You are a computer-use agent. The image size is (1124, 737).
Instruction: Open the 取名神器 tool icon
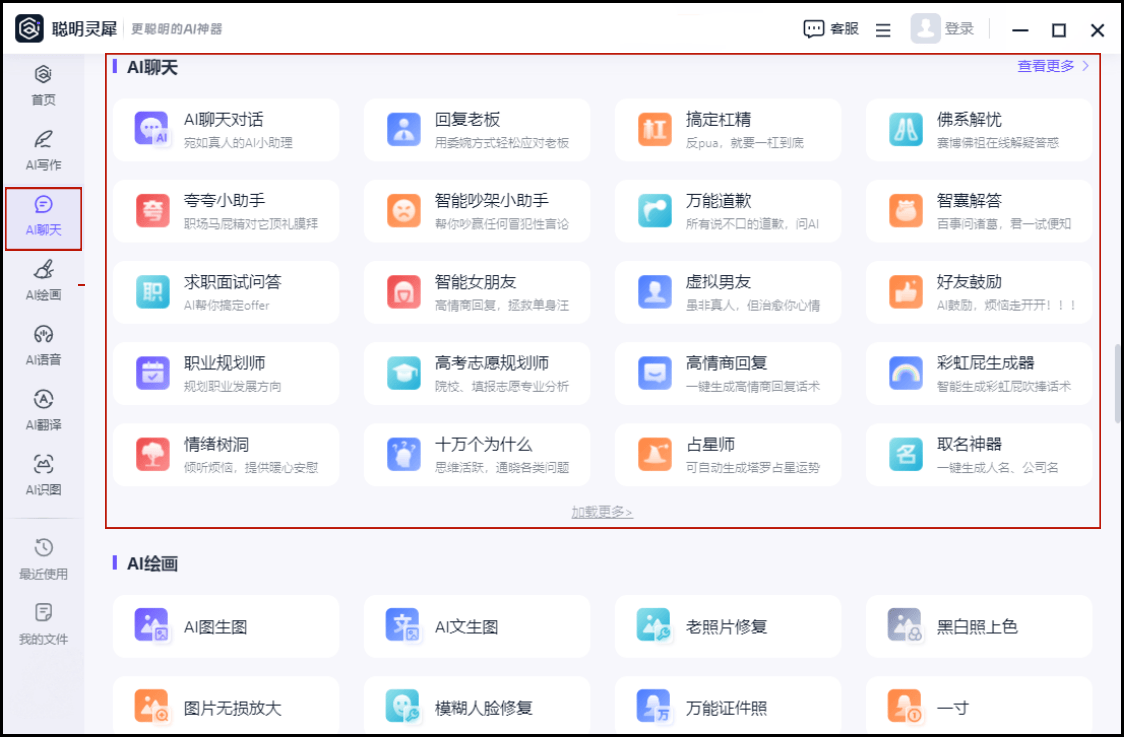click(x=905, y=455)
